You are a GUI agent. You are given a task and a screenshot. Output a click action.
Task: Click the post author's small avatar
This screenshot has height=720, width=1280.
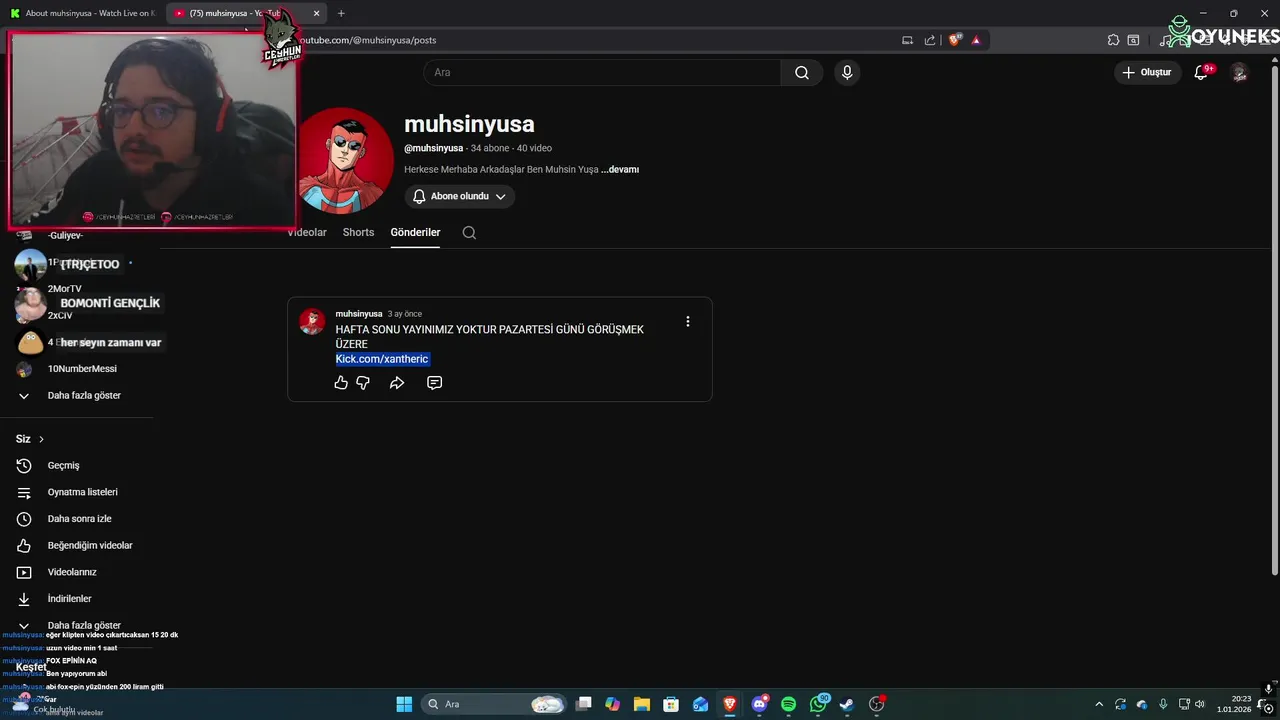312,321
